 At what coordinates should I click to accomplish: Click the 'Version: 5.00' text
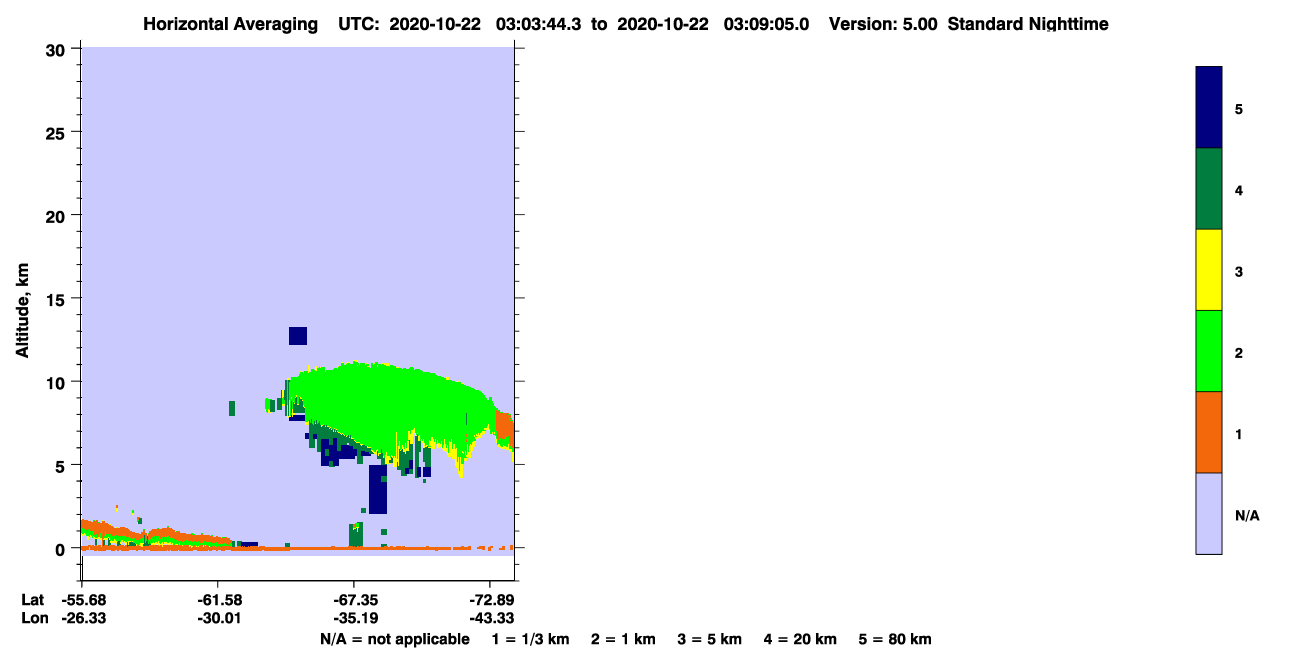883,24
